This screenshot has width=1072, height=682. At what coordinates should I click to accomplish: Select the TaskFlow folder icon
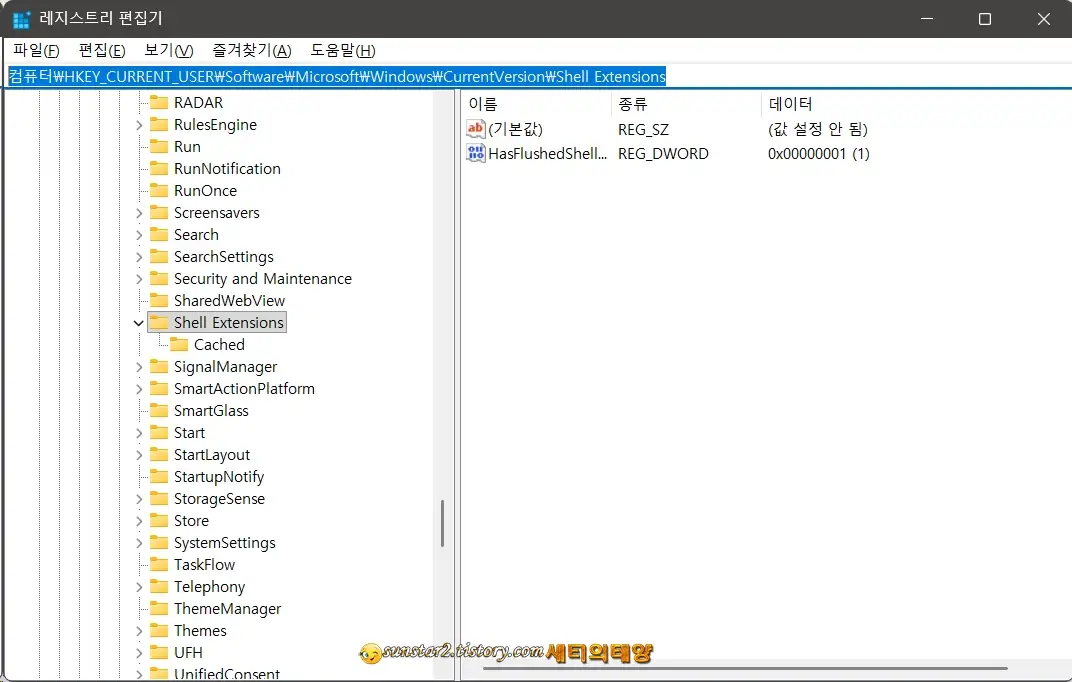pos(159,564)
